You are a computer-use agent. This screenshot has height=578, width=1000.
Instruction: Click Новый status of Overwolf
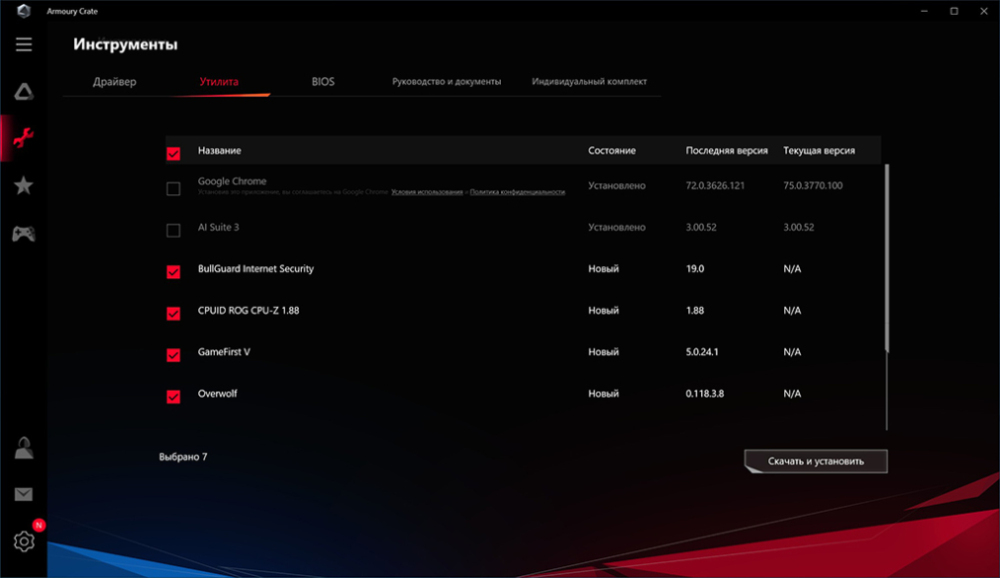603,394
